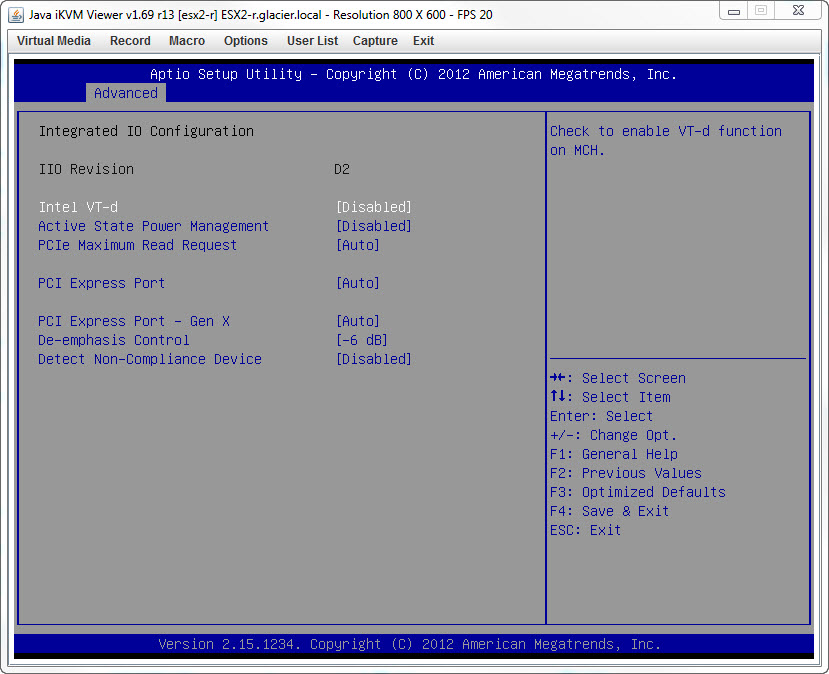Viewport: 829px width, 674px height.
Task: Open the Virtual Media menu
Action: pyautogui.click(x=53, y=41)
